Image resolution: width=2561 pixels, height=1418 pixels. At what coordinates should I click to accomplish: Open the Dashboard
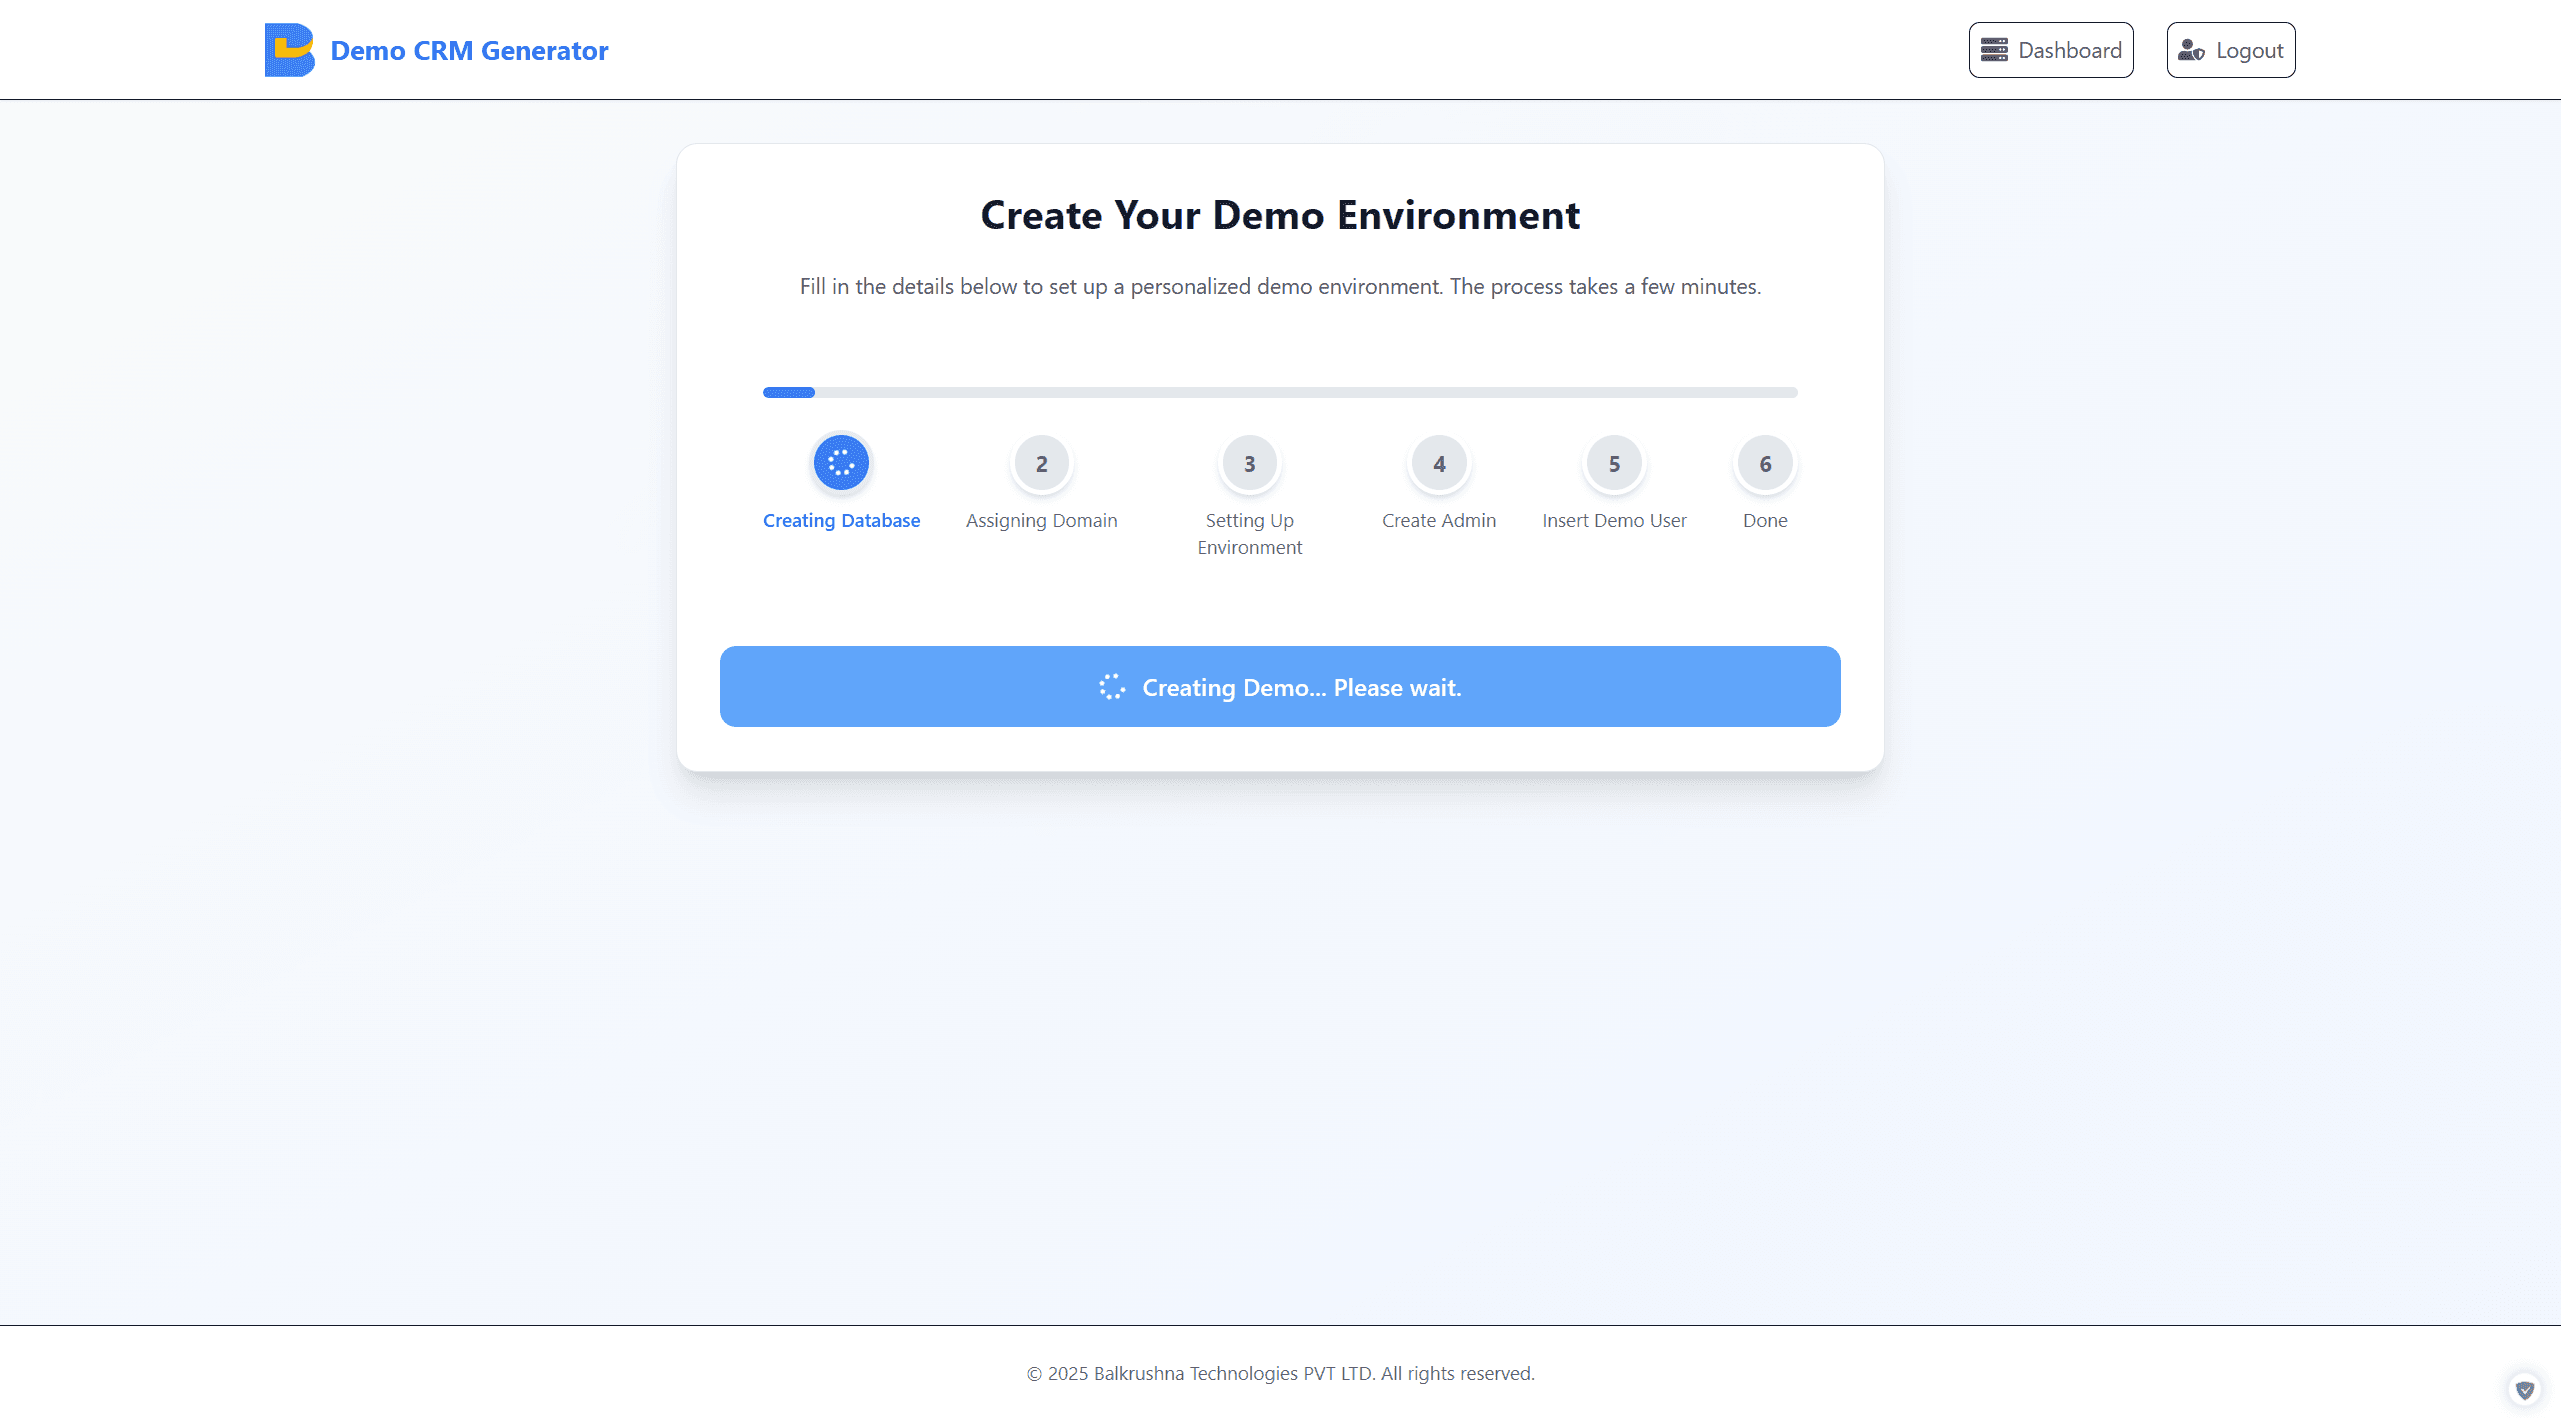tap(2051, 49)
